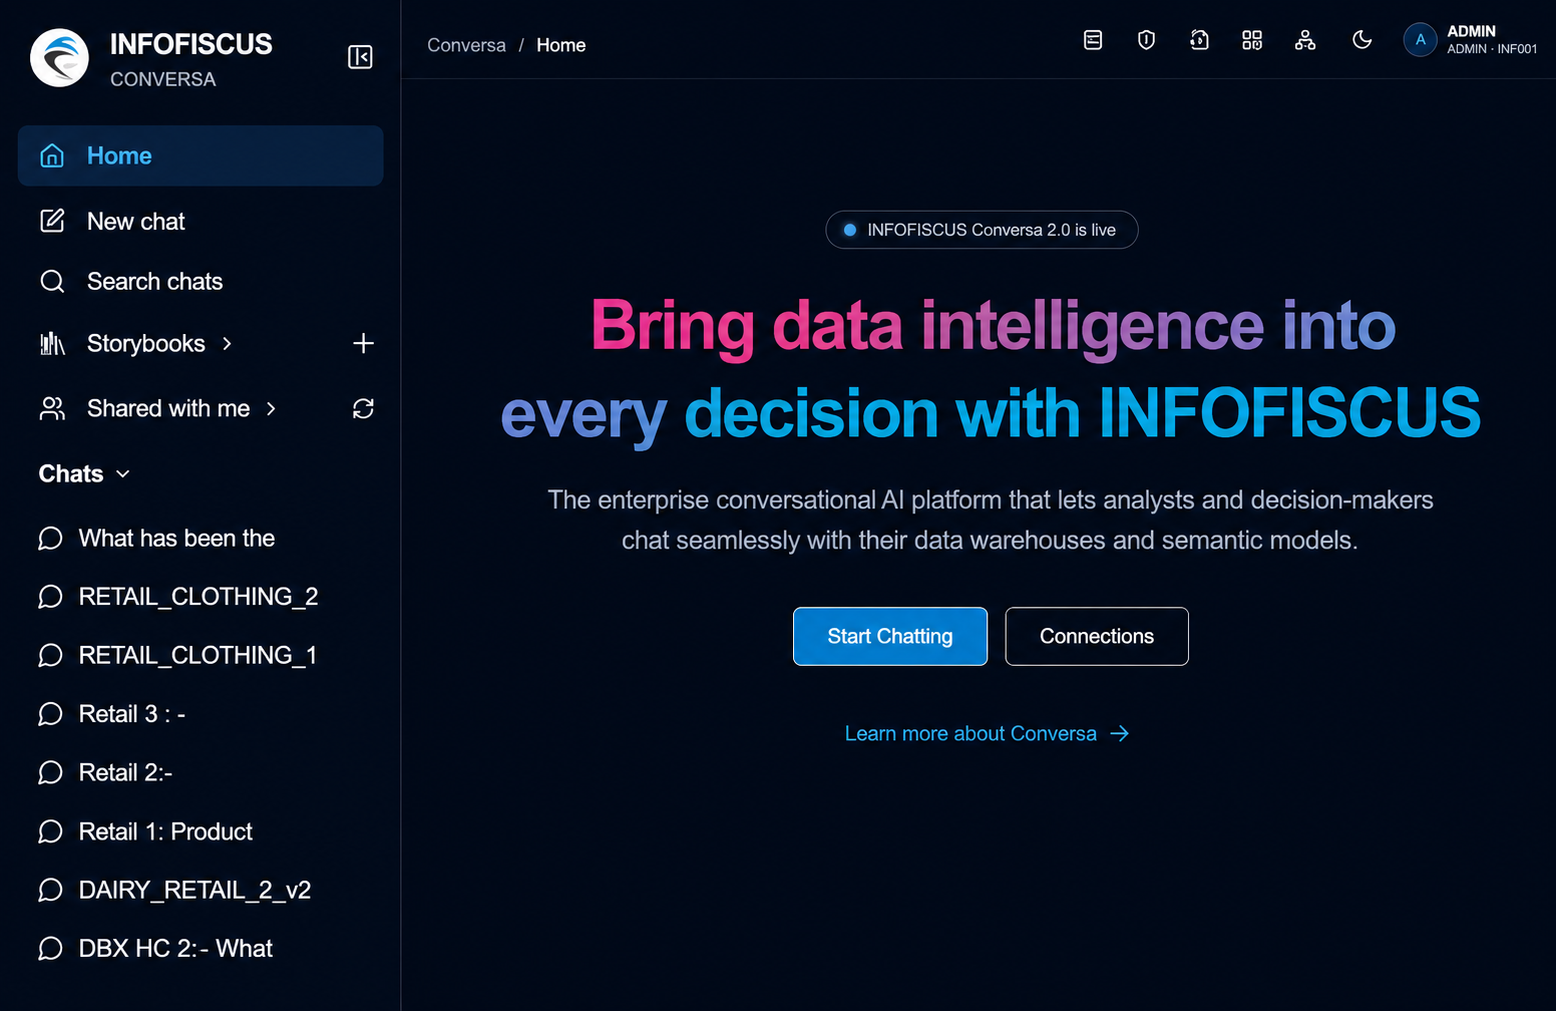The height and width of the screenshot is (1011, 1556).
Task: Open chat RETAIL_CLOTHING_2
Action: (200, 596)
